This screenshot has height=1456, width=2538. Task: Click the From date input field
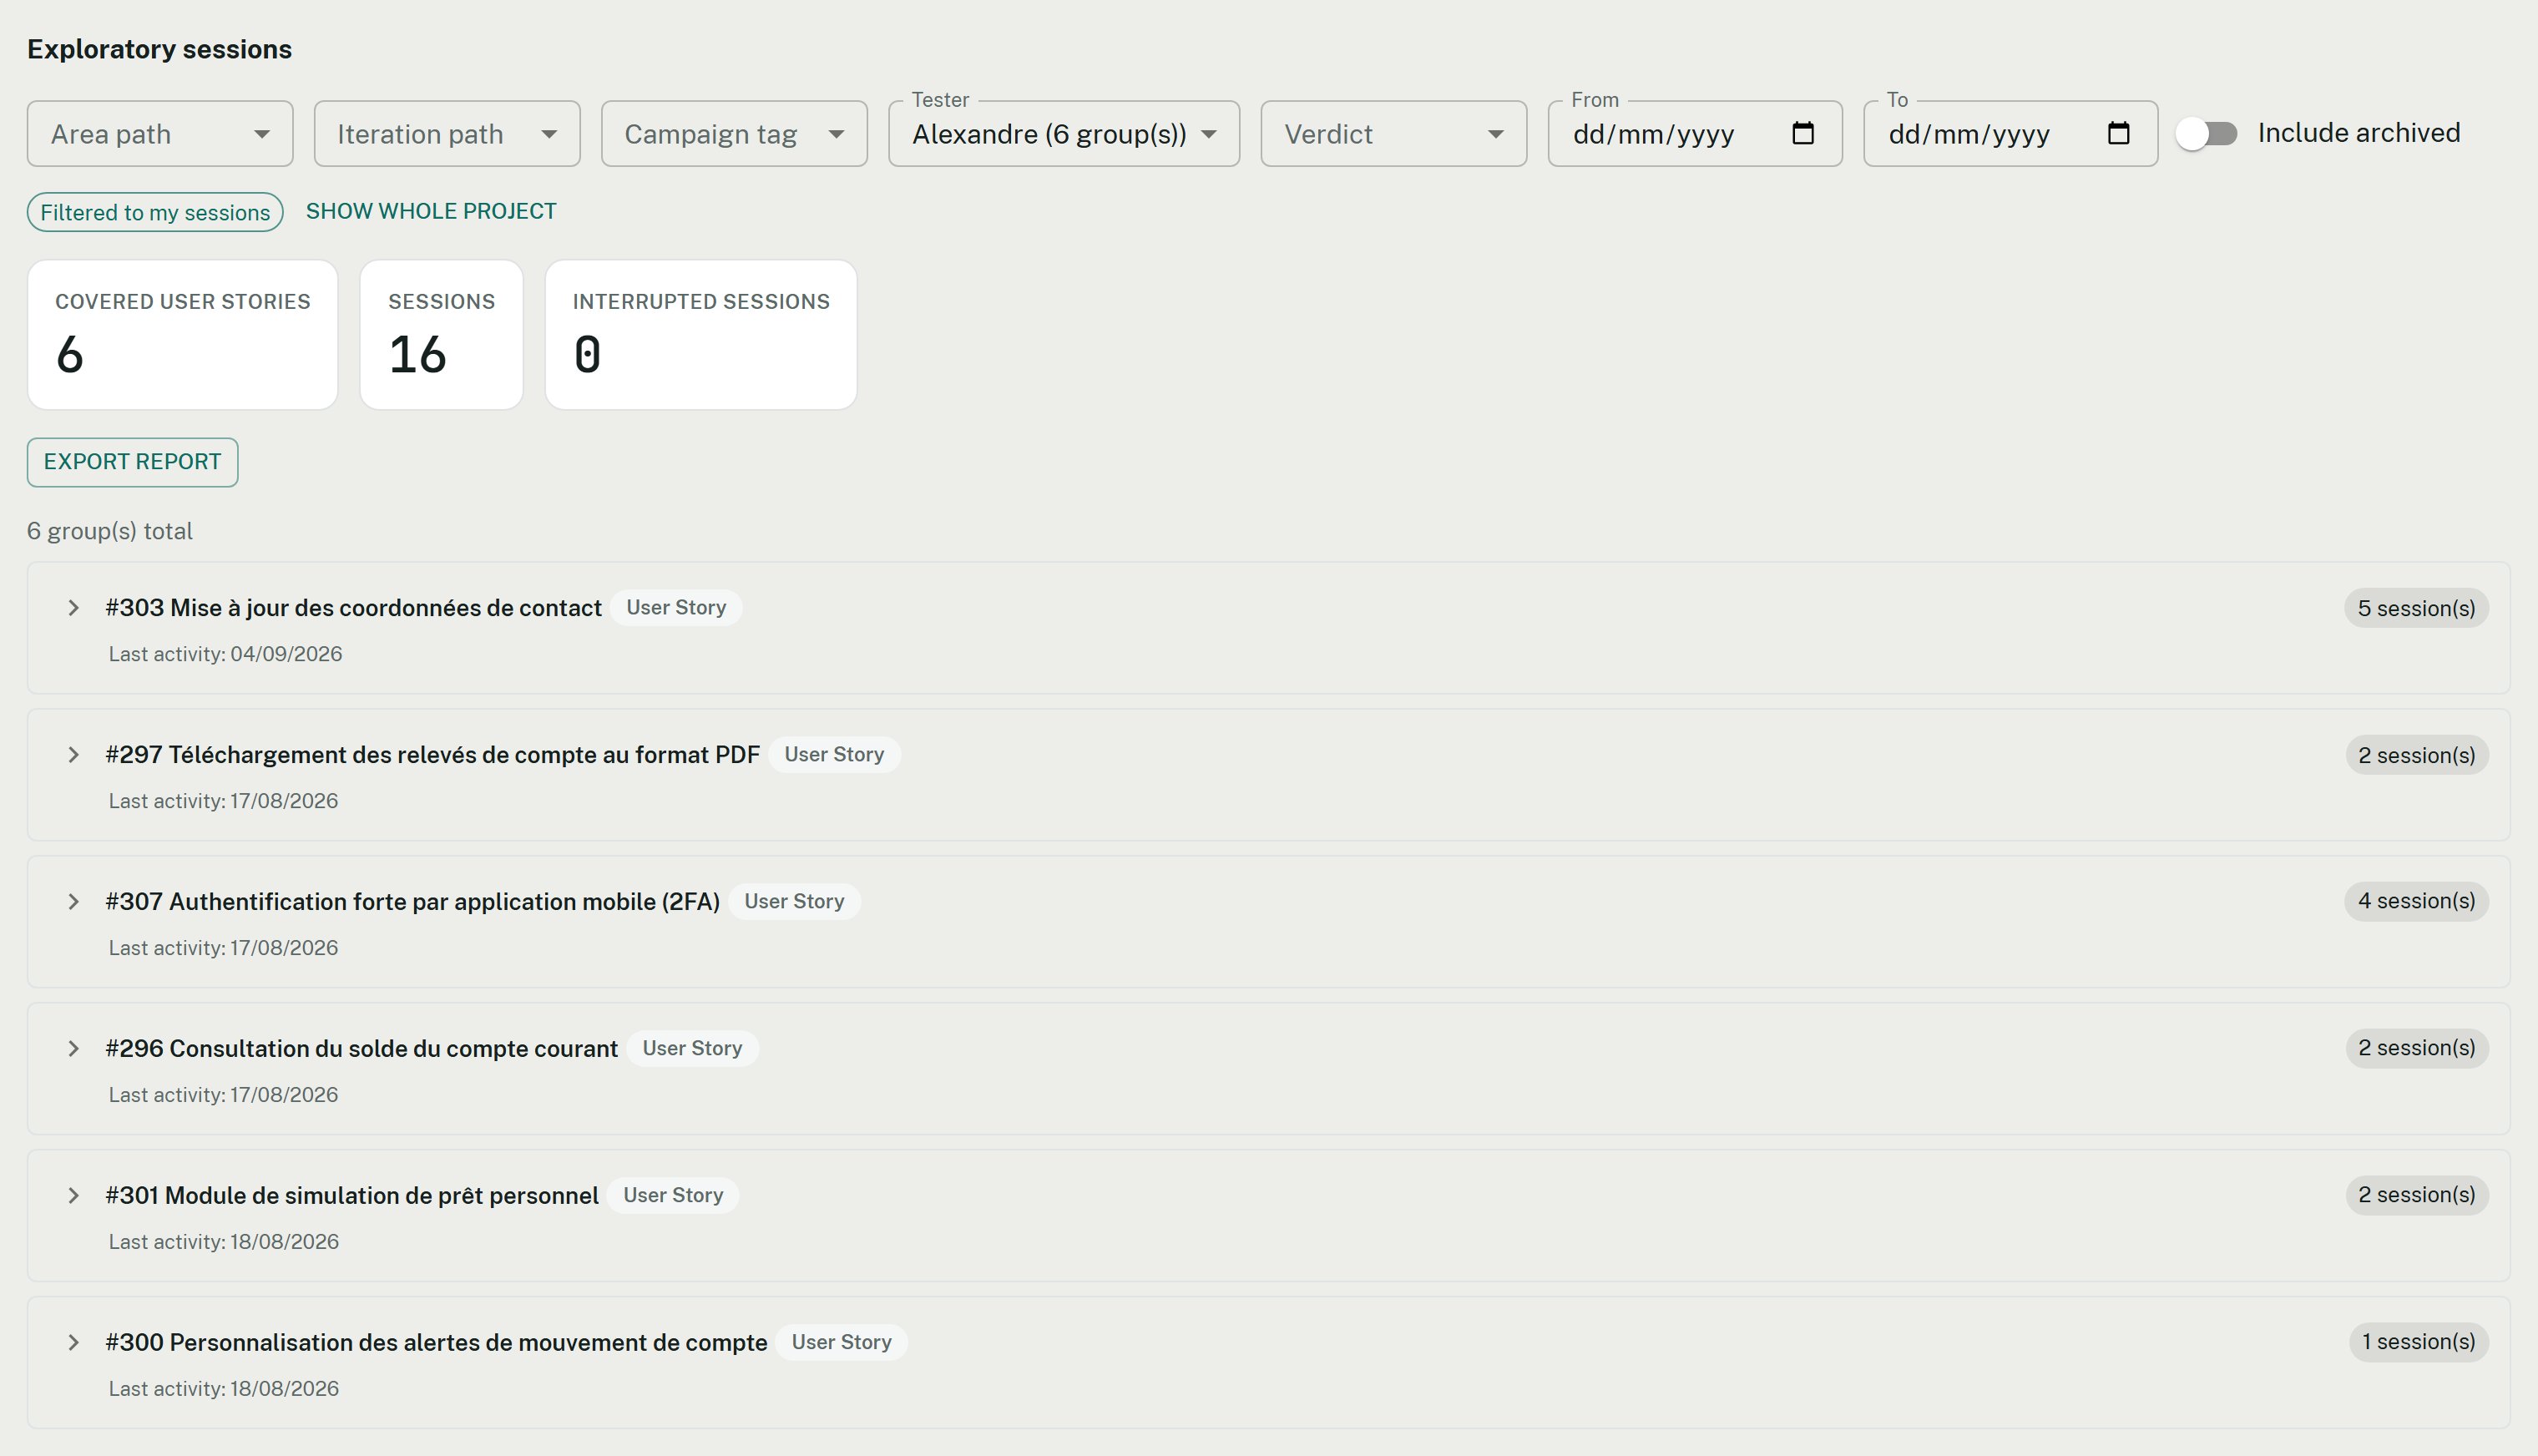pyautogui.click(x=1694, y=133)
